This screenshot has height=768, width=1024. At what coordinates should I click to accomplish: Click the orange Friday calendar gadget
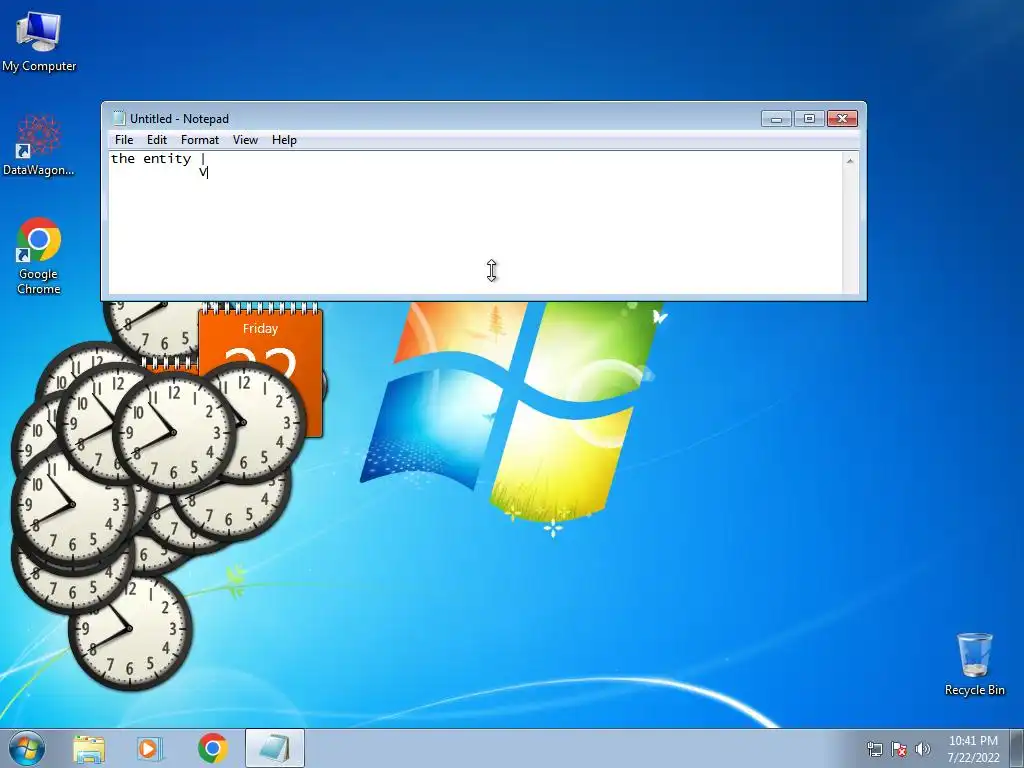click(x=261, y=336)
